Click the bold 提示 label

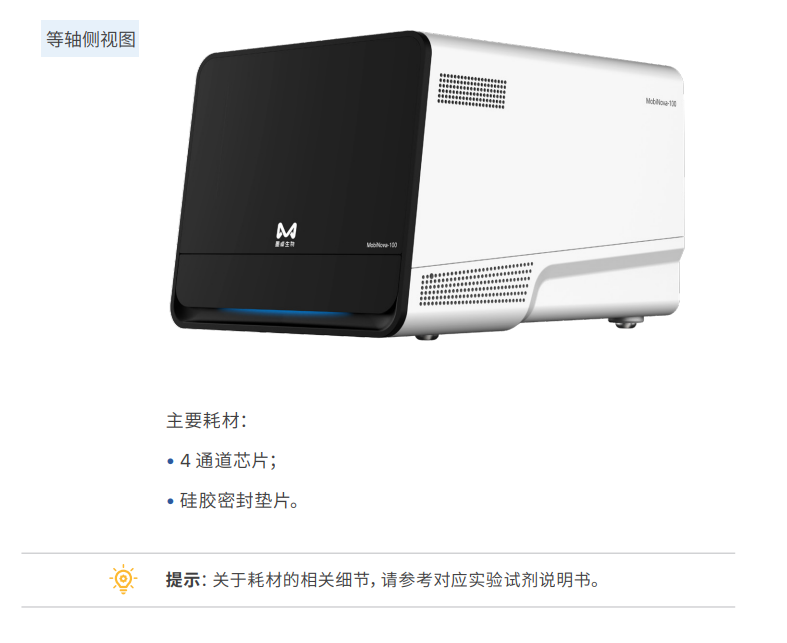coord(183,580)
